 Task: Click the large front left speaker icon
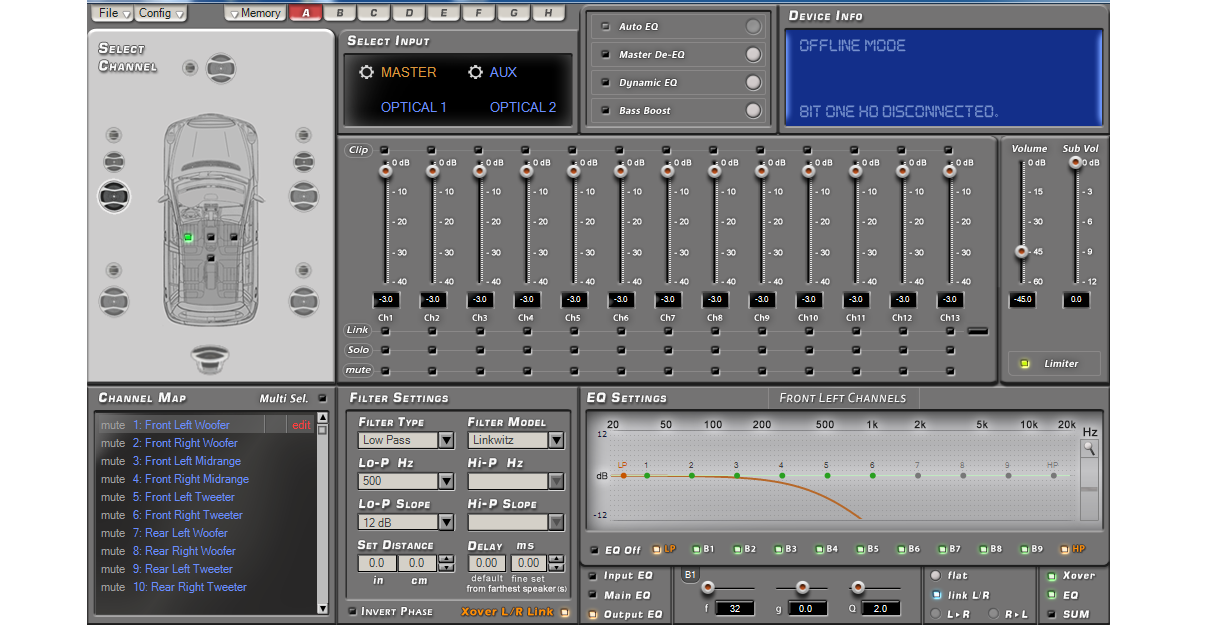114,196
